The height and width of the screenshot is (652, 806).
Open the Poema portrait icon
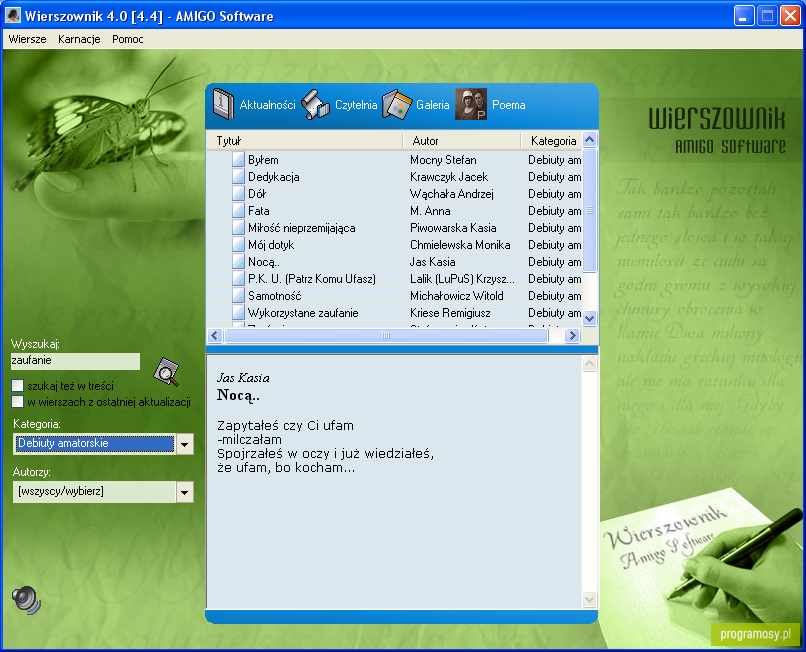(x=471, y=104)
